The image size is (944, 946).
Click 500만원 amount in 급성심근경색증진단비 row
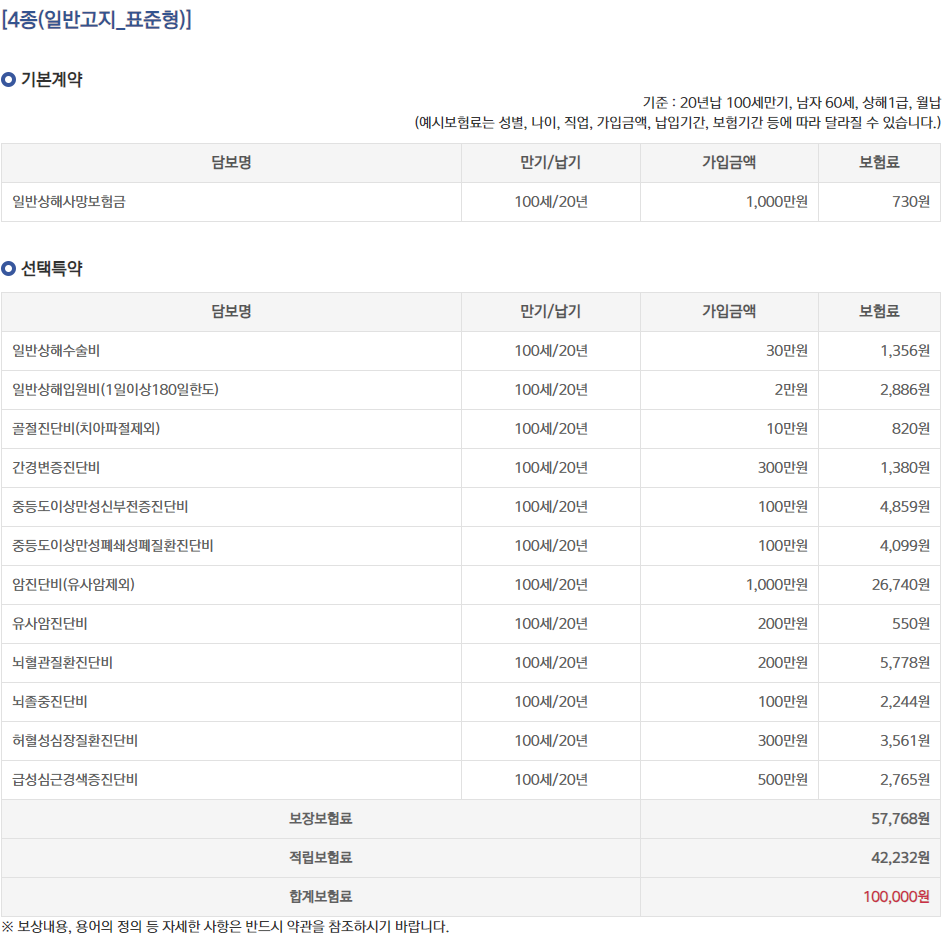(783, 779)
